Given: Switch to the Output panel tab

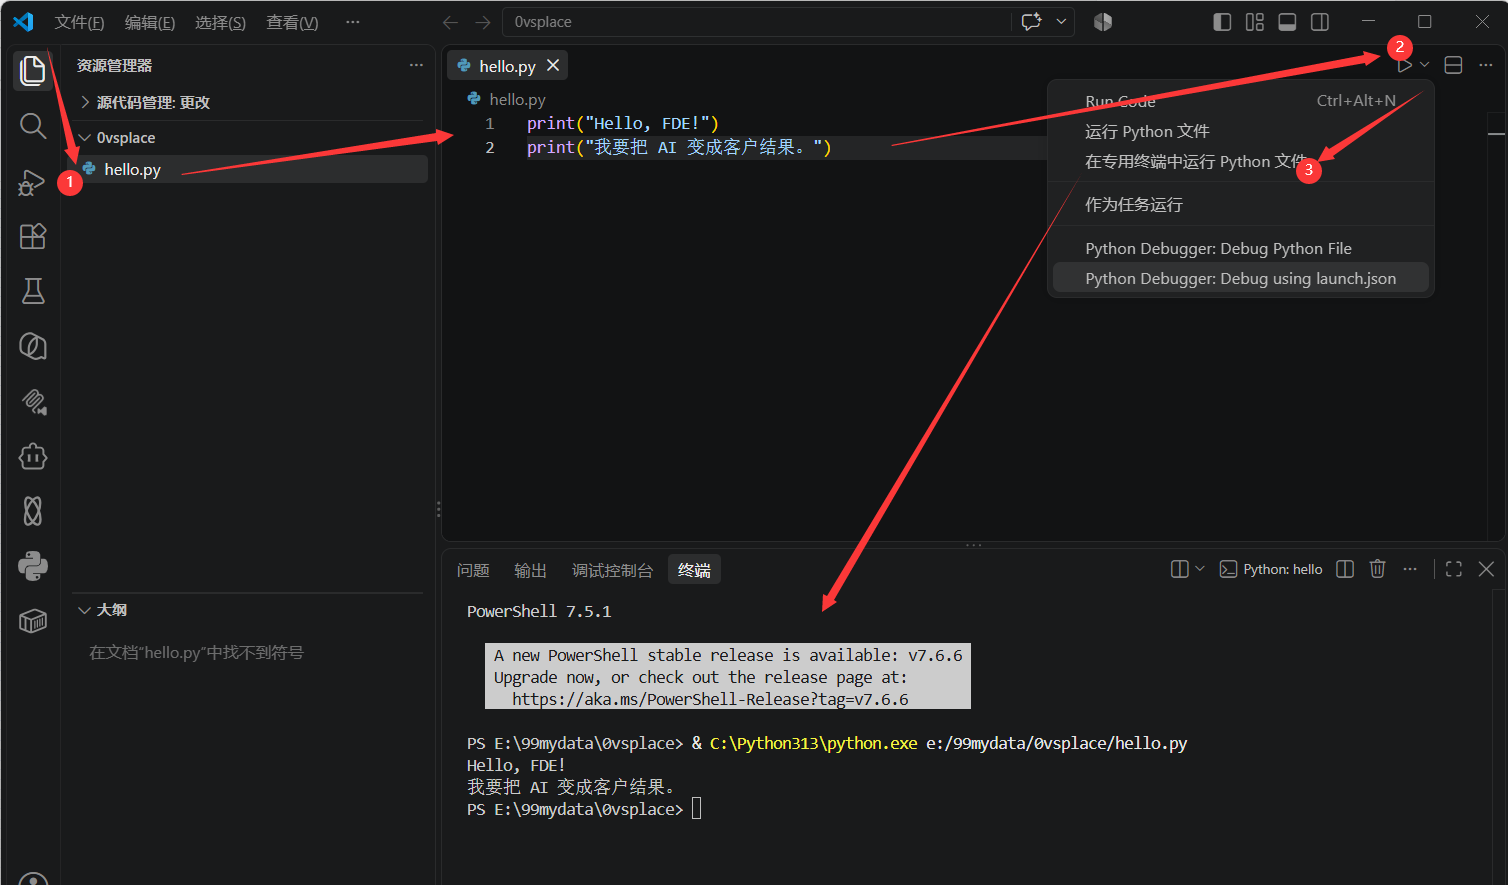Looking at the screenshot, I should click(530, 570).
